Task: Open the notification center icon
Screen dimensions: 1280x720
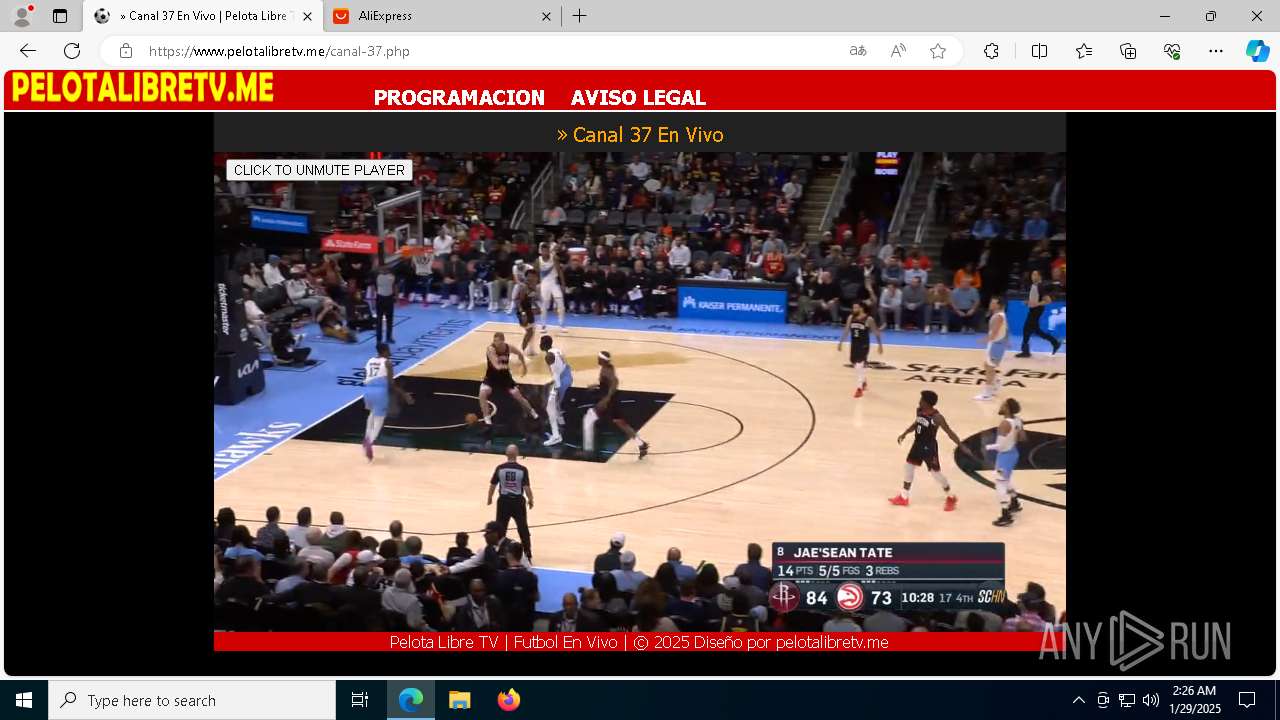Action: [x=1247, y=700]
